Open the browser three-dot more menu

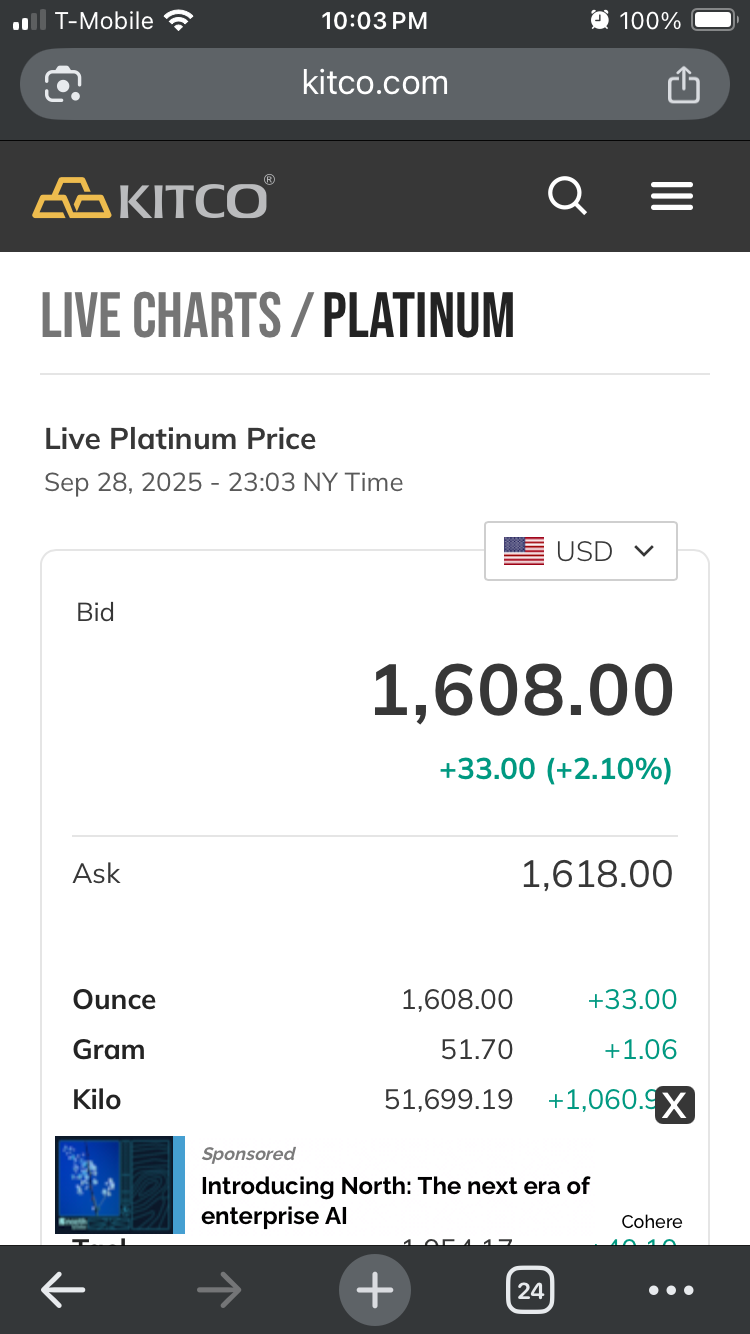[x=671, y=1290]
